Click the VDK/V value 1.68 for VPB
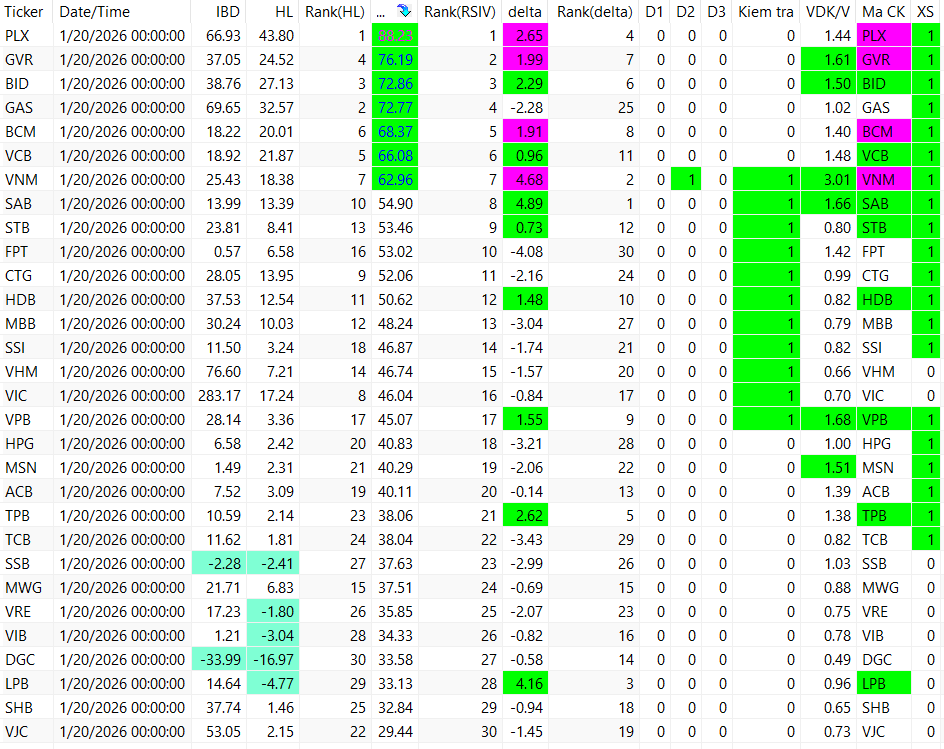The height and width of the screenshot is (749, 944). tap(828, 420)
